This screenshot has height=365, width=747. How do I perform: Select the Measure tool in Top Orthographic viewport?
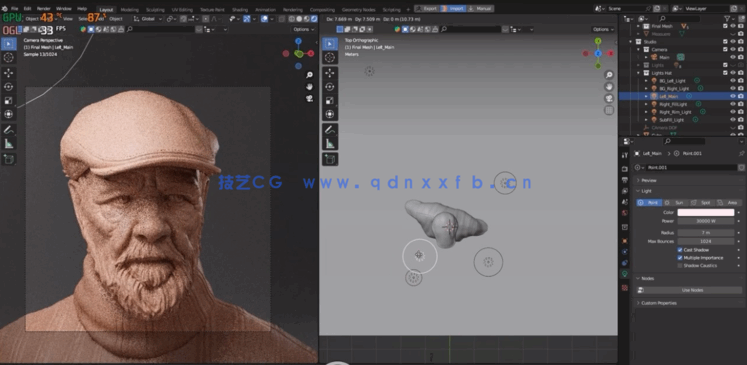pyautogui.click(x=330, y=143)
